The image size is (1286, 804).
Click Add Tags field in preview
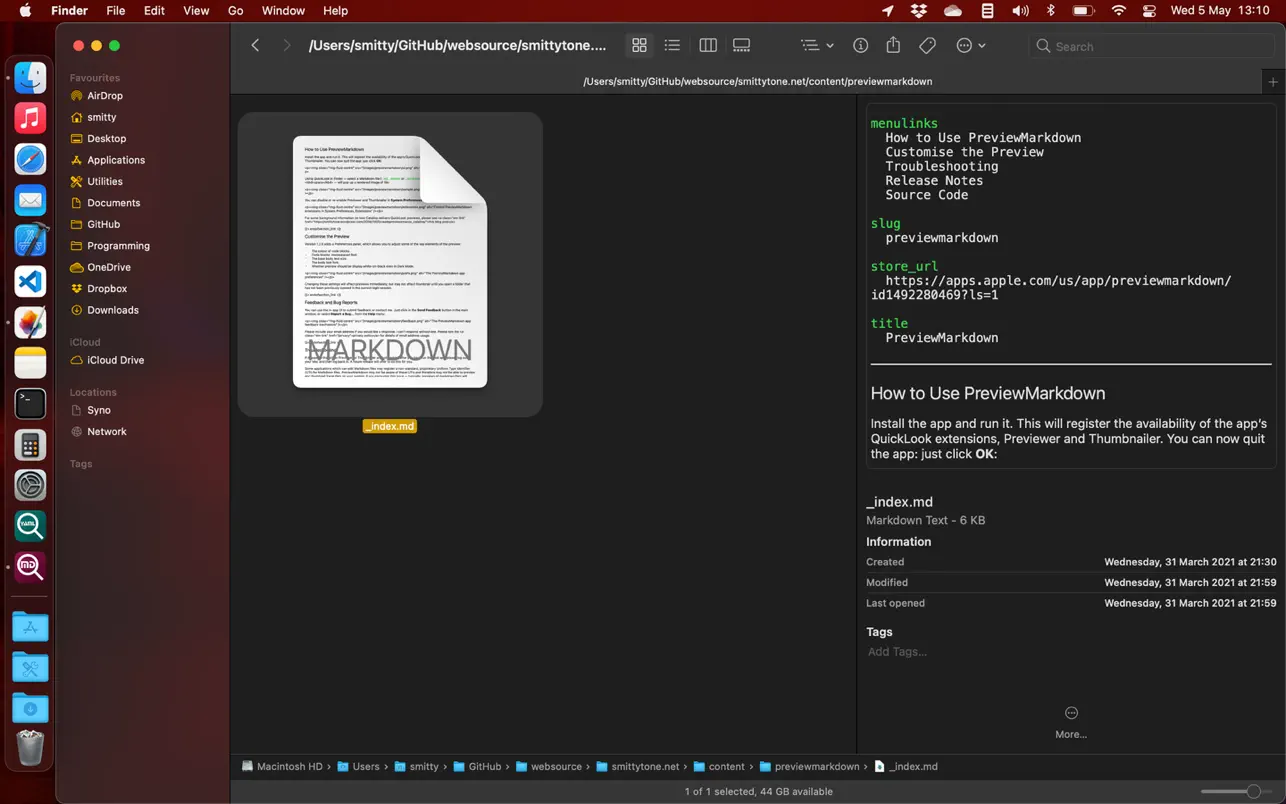click(x=897, y=652)
